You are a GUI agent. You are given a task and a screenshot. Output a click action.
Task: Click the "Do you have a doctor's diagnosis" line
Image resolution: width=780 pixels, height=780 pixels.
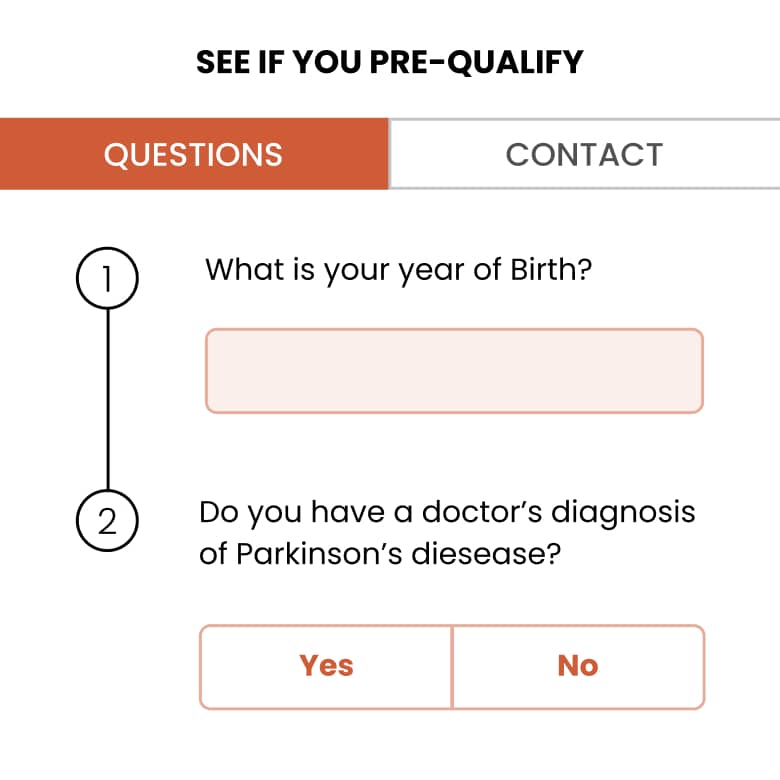[447, 512]
